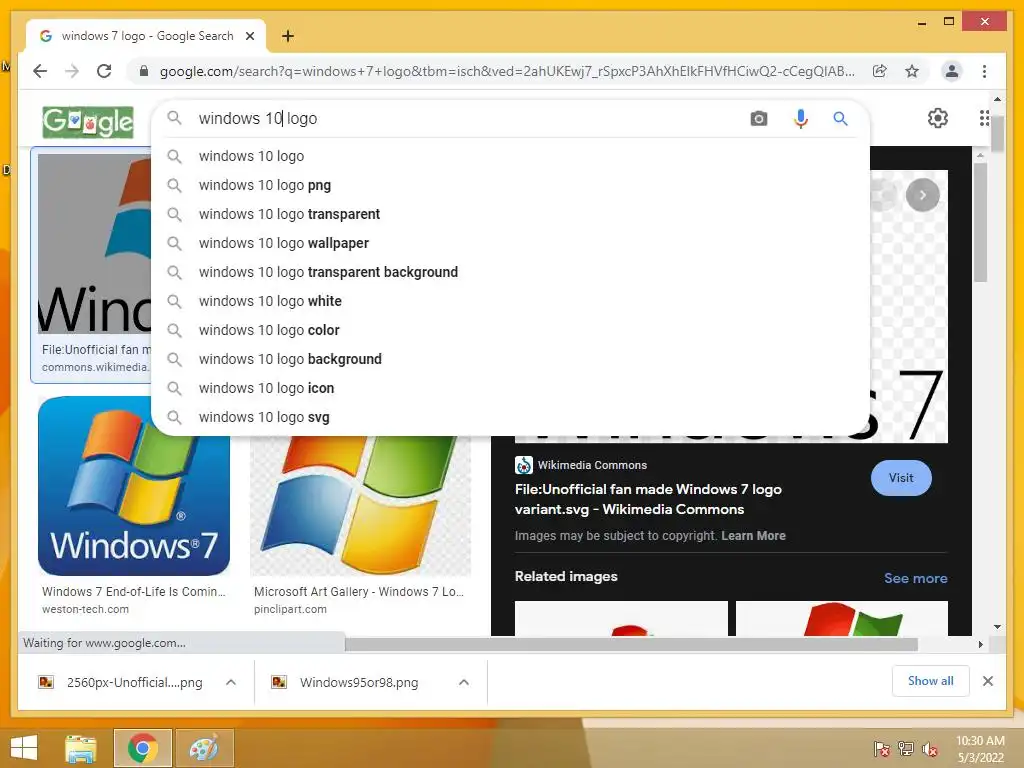Open the commons.wikimedia Windows thumbnail
Viewport: 1024px width, 768px height.
(95, 244)
